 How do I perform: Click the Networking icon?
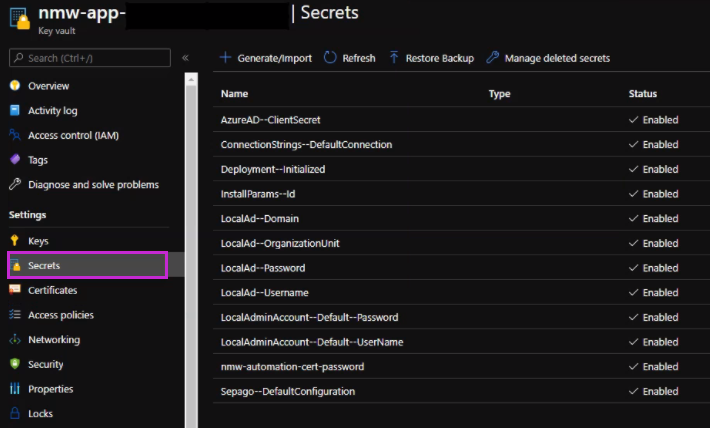point(15,339)
